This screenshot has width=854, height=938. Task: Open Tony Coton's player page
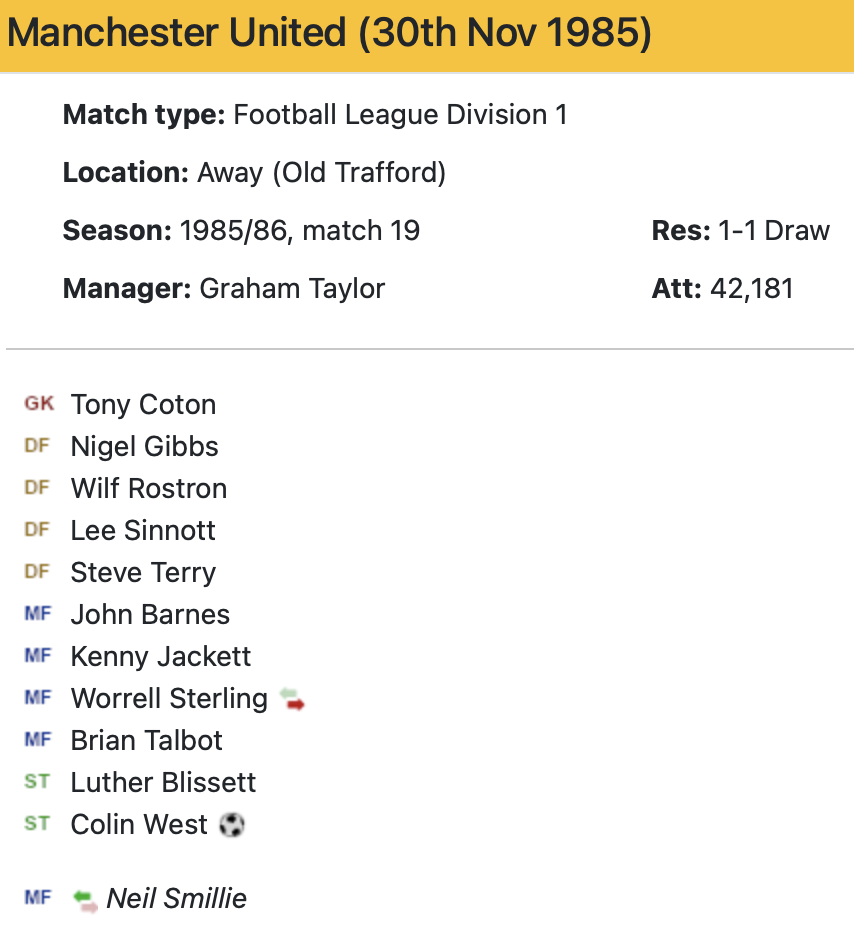pyautogui.click(x=143, y=405)
